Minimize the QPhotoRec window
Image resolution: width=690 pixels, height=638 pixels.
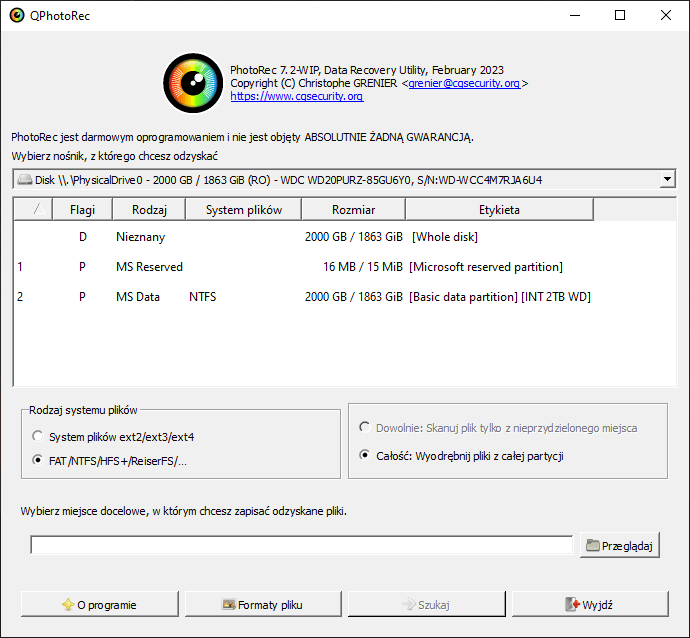[575, 15]
